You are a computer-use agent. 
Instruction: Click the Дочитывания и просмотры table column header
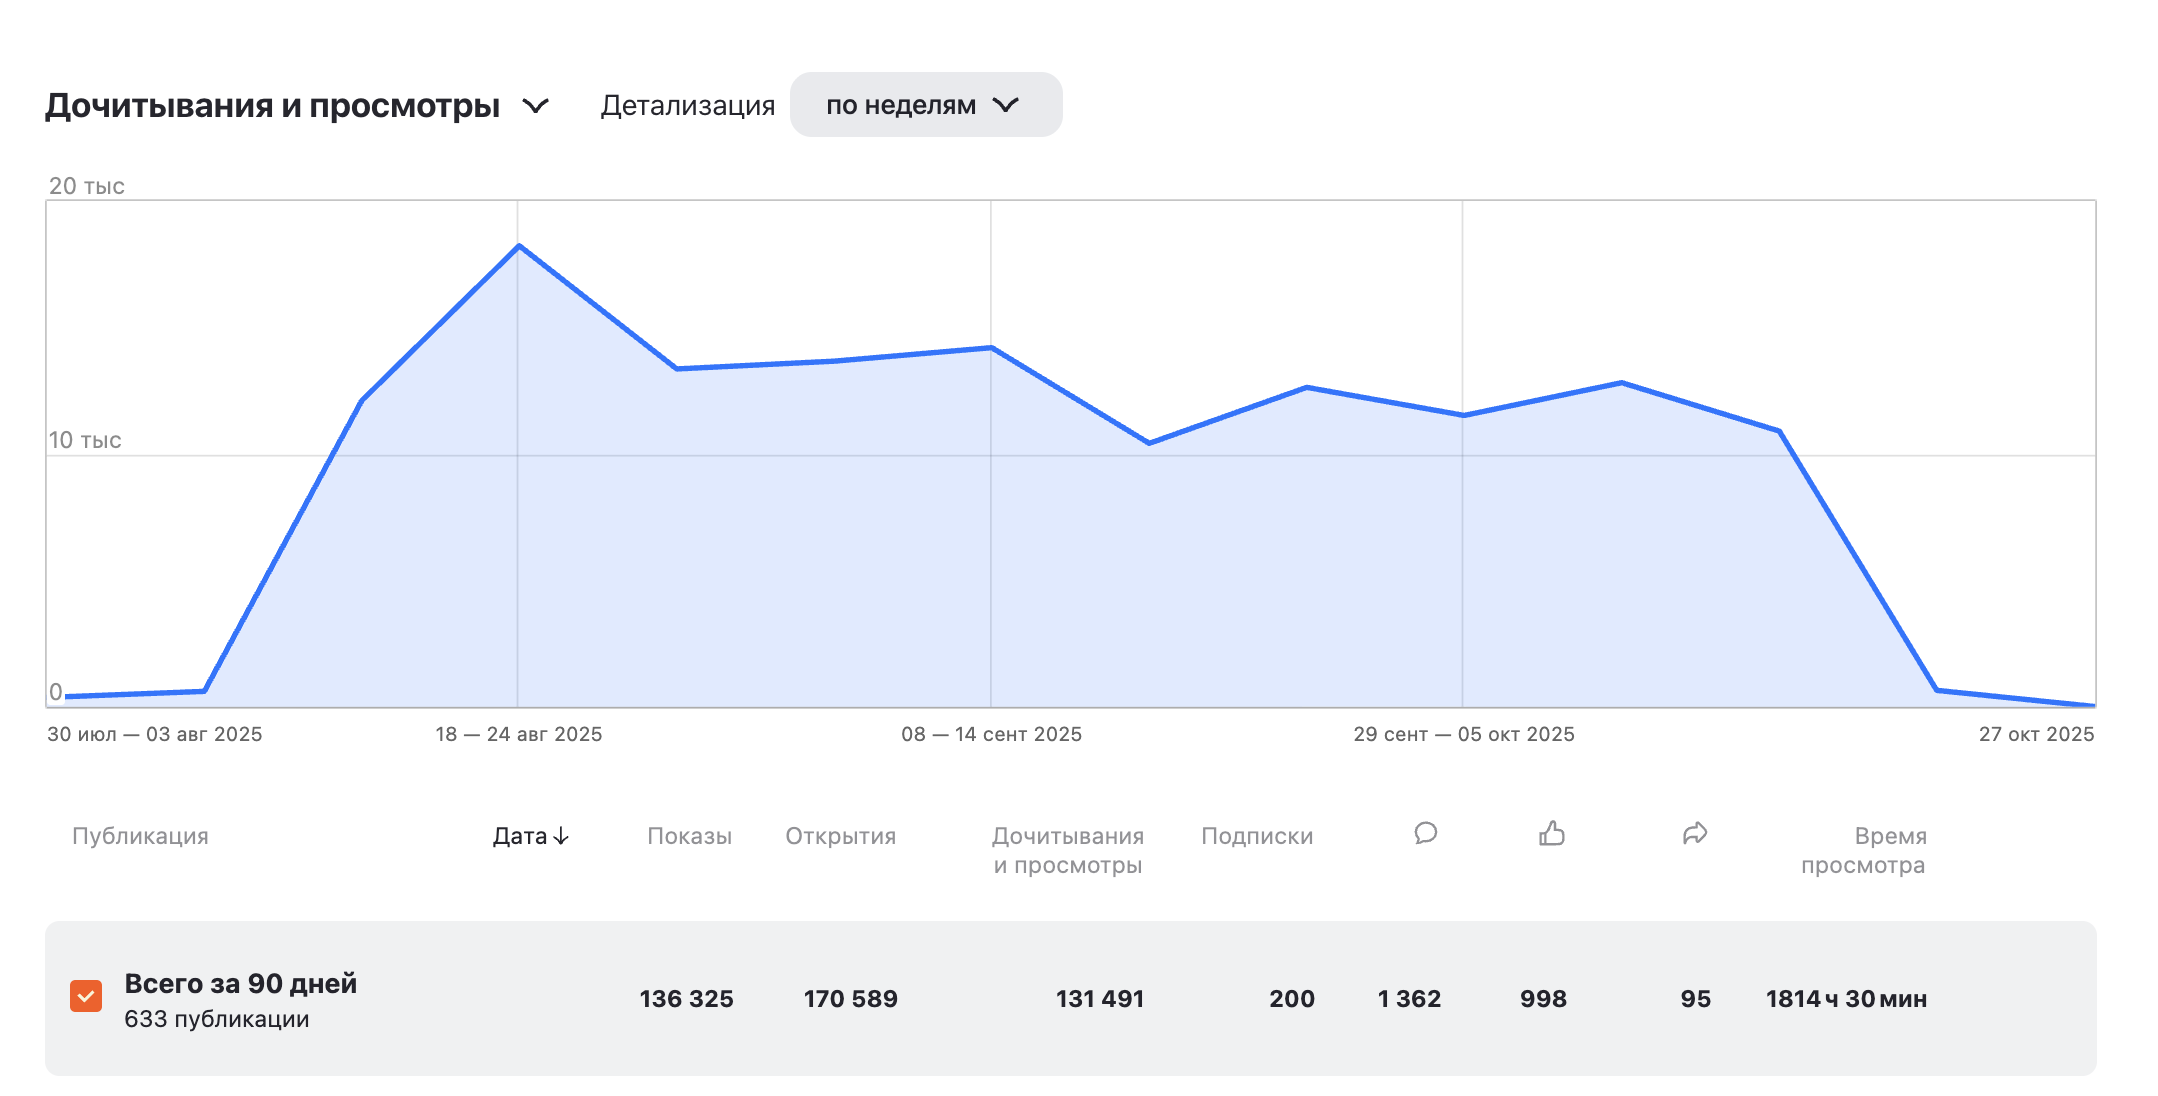coord(1067,850)
